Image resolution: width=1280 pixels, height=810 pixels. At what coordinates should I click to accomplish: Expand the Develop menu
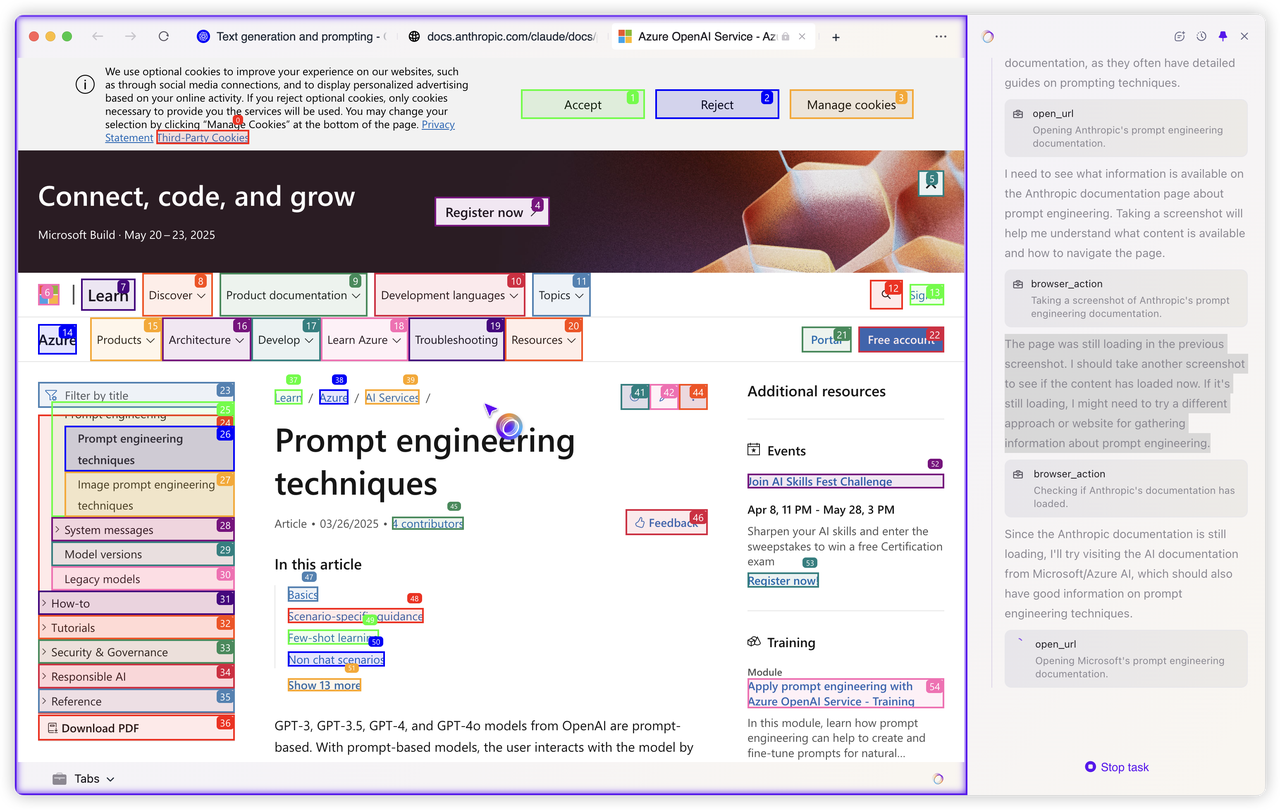286,340
